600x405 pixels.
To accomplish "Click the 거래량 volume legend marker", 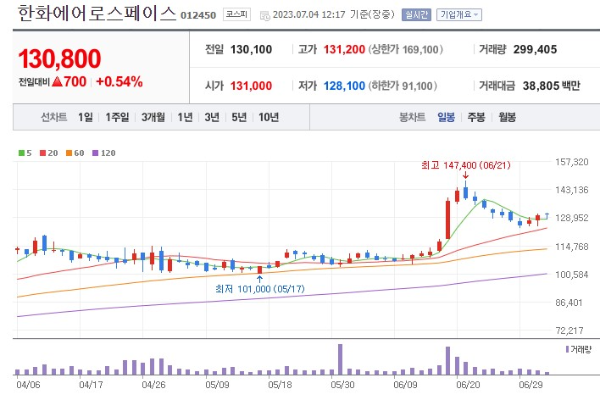I will pos(567,349).
